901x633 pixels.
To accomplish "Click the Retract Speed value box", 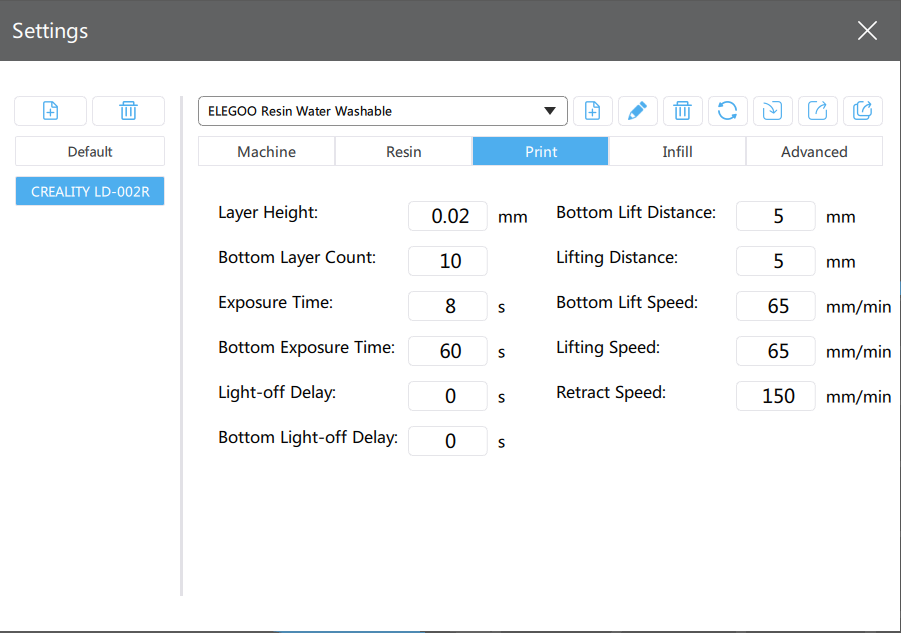I will coord(776,396).
